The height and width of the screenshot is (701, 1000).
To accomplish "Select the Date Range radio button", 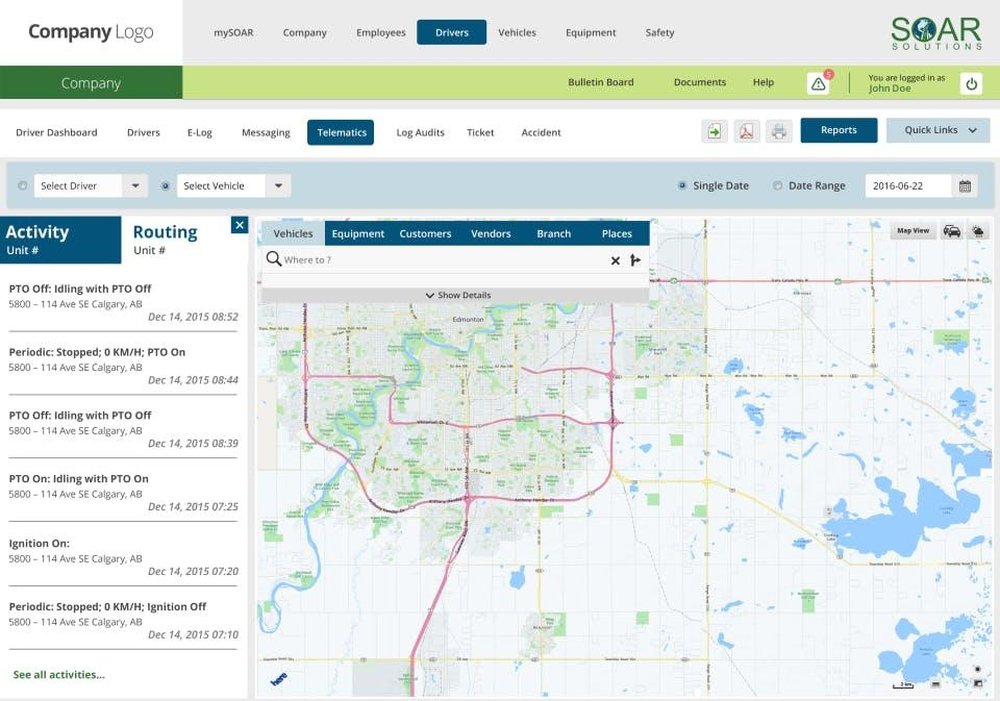I will pos(776,185).
